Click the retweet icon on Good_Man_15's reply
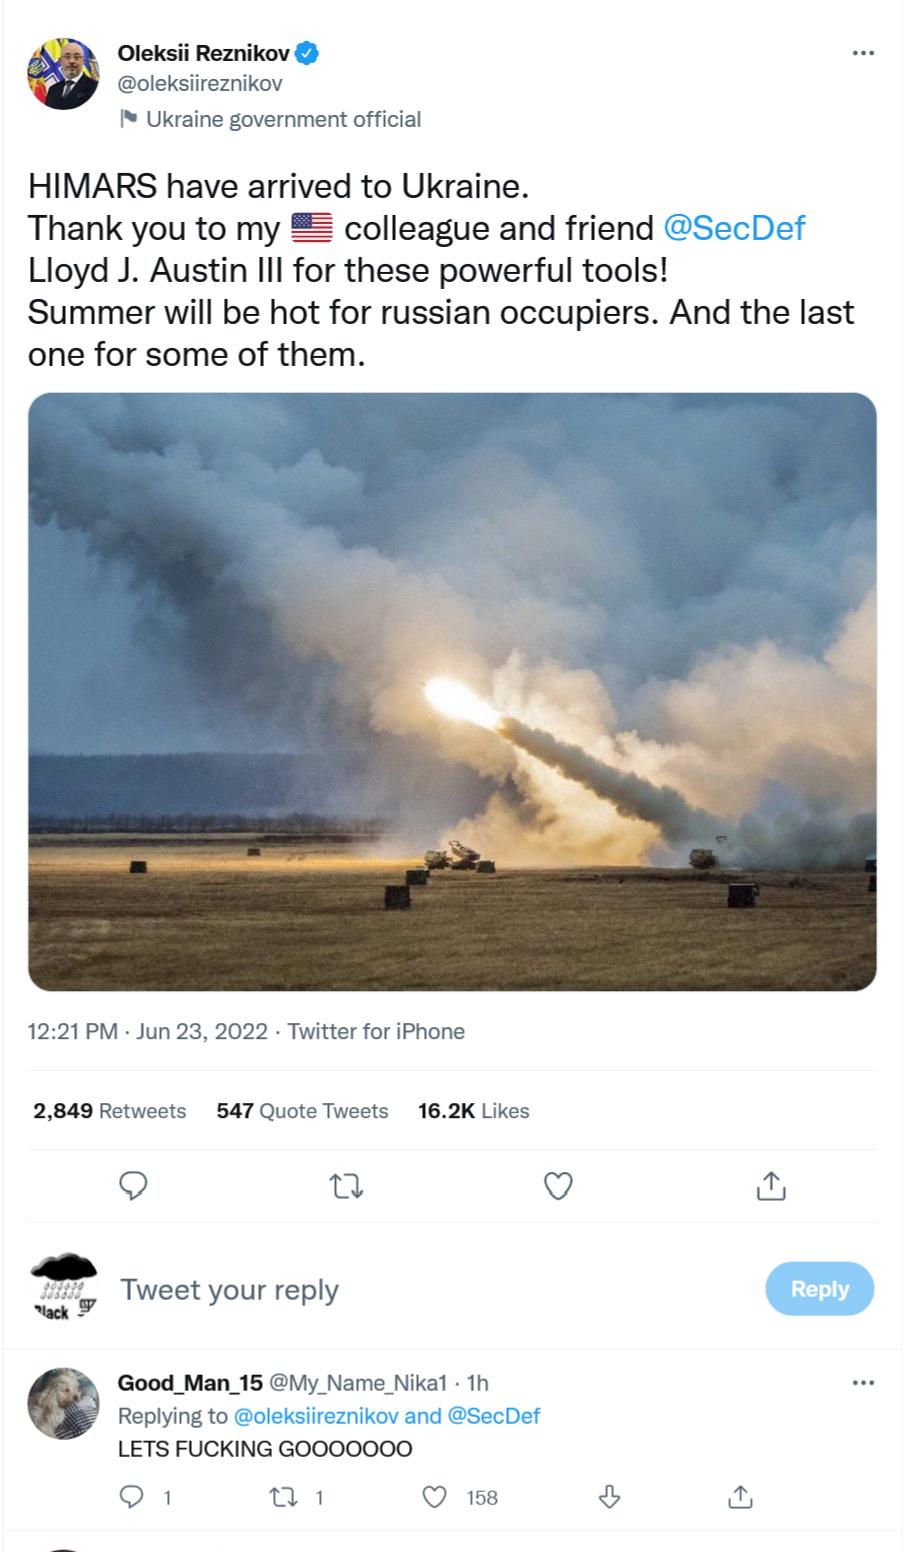This screenshot has height=1552, width=921. (x=287, y=1497)
